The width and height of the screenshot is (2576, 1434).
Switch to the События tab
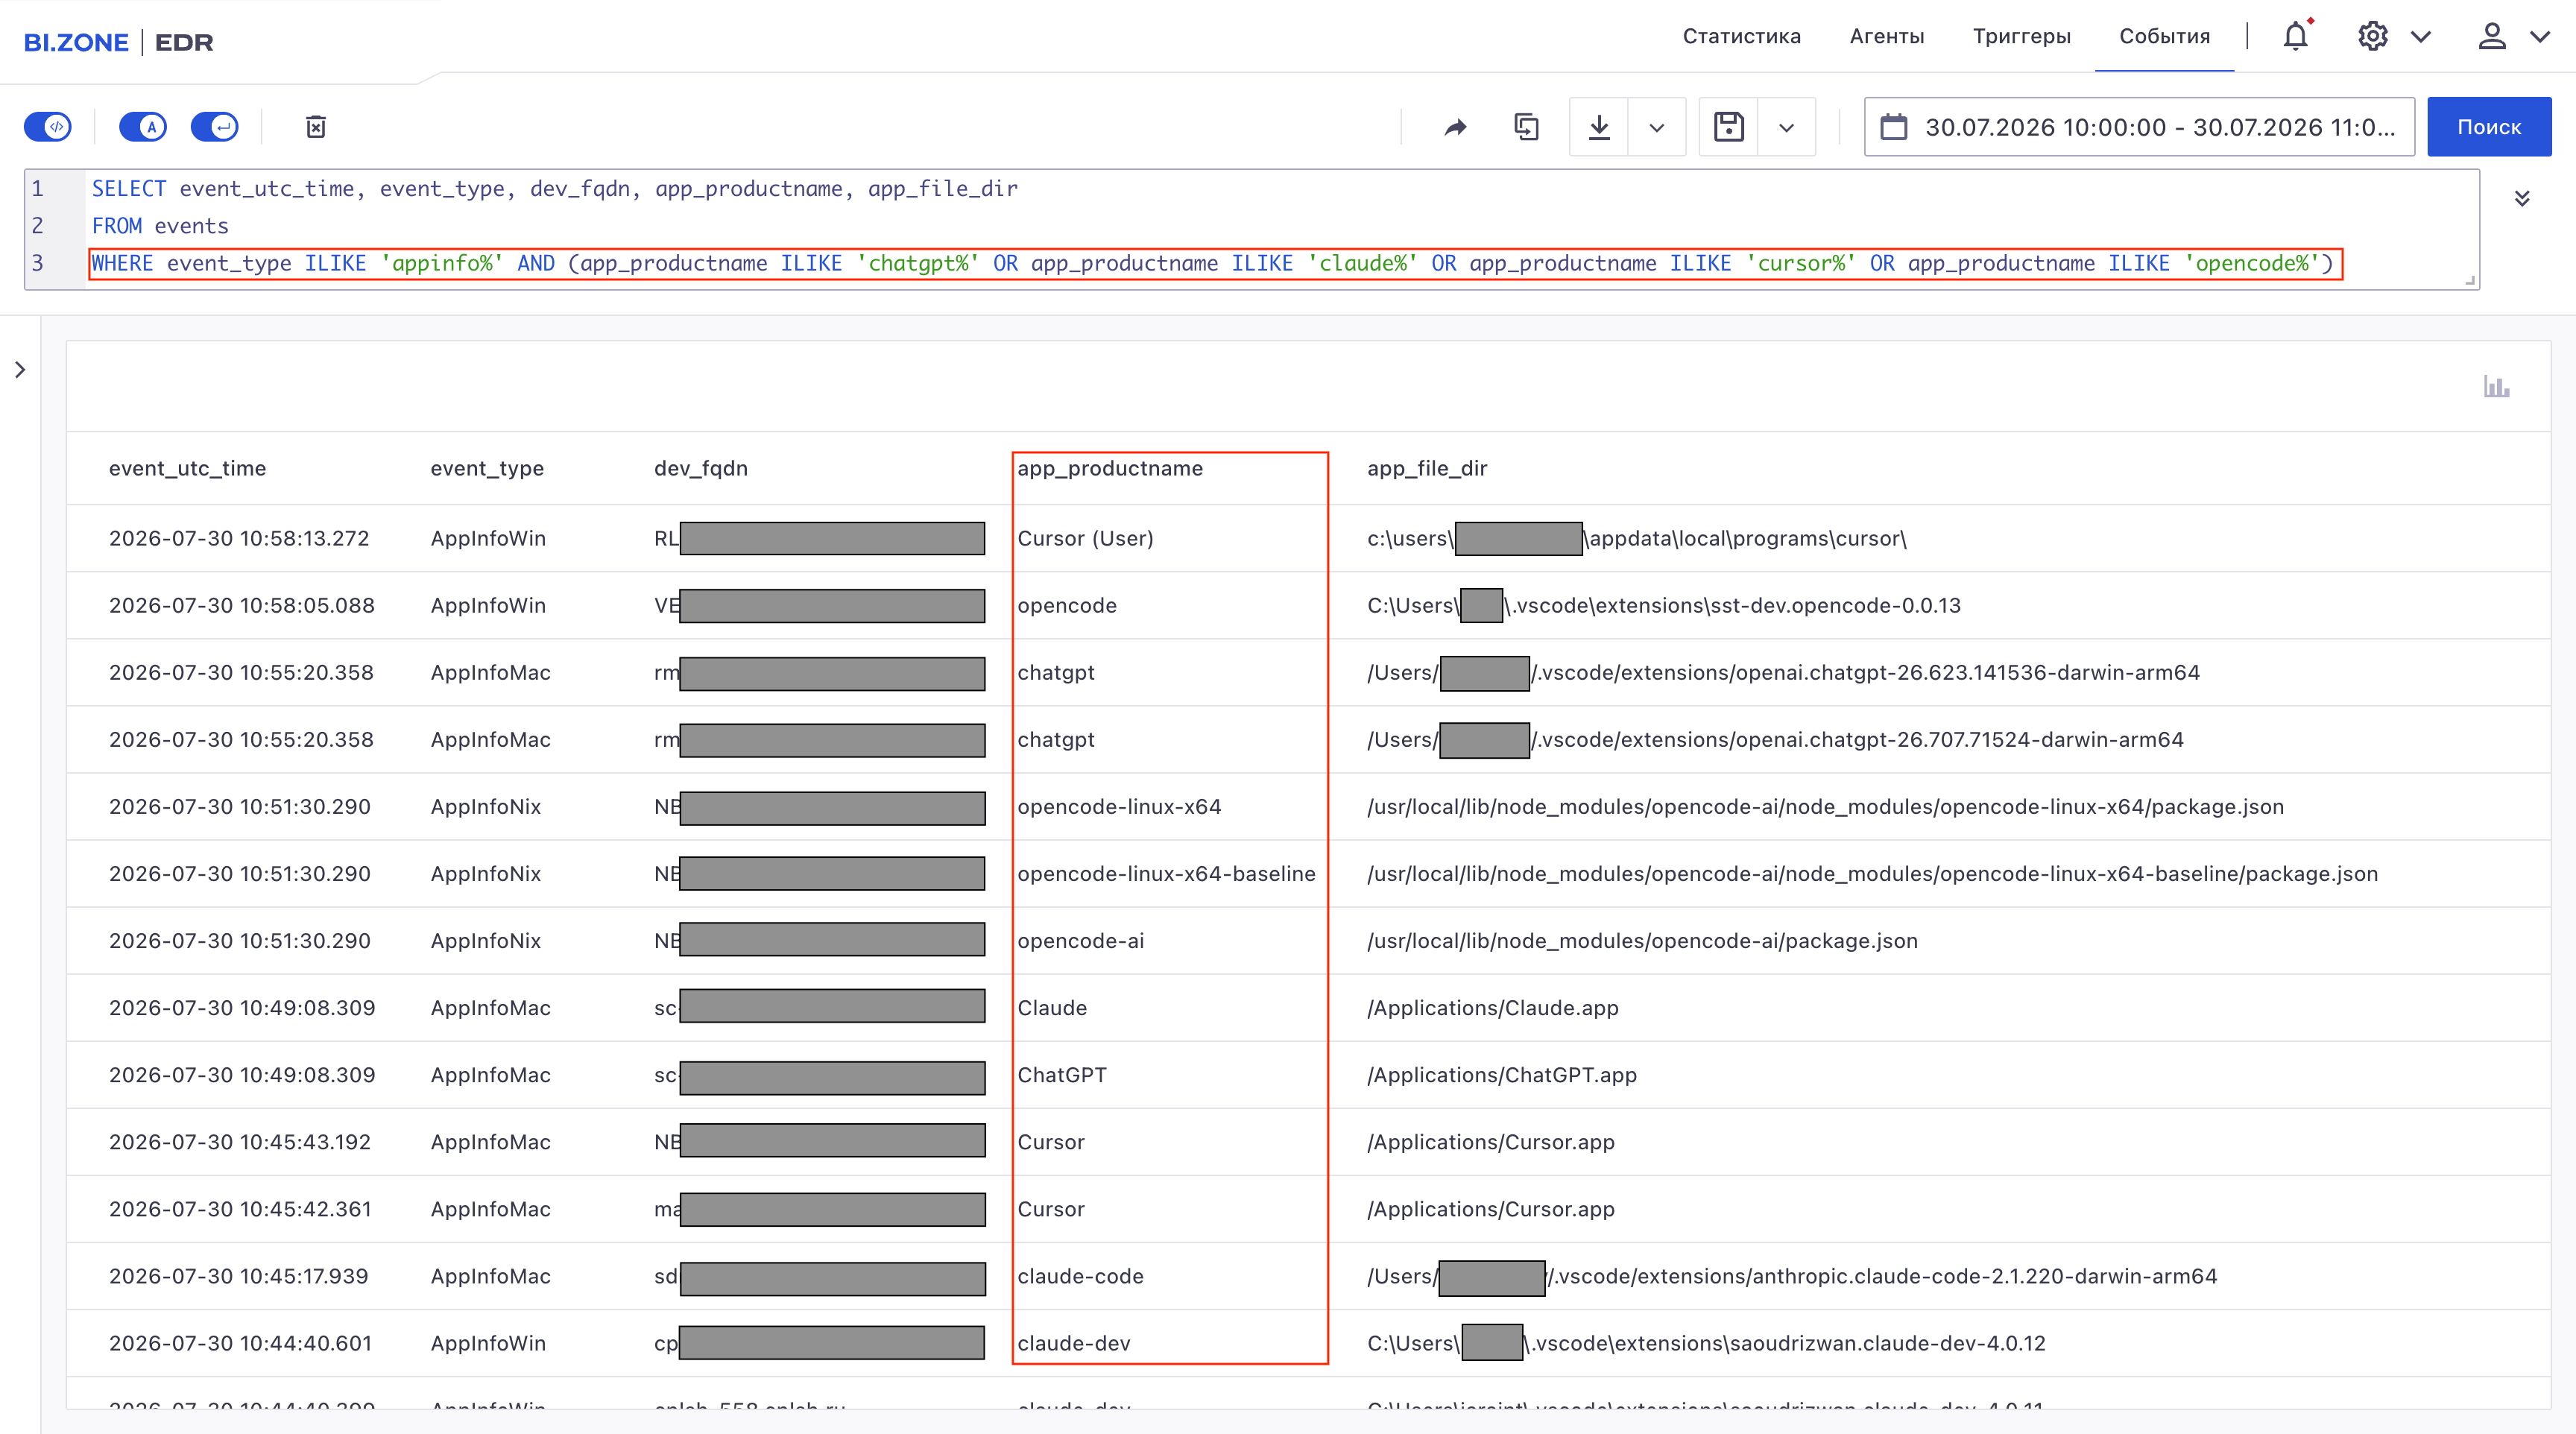pos(2165,36)
